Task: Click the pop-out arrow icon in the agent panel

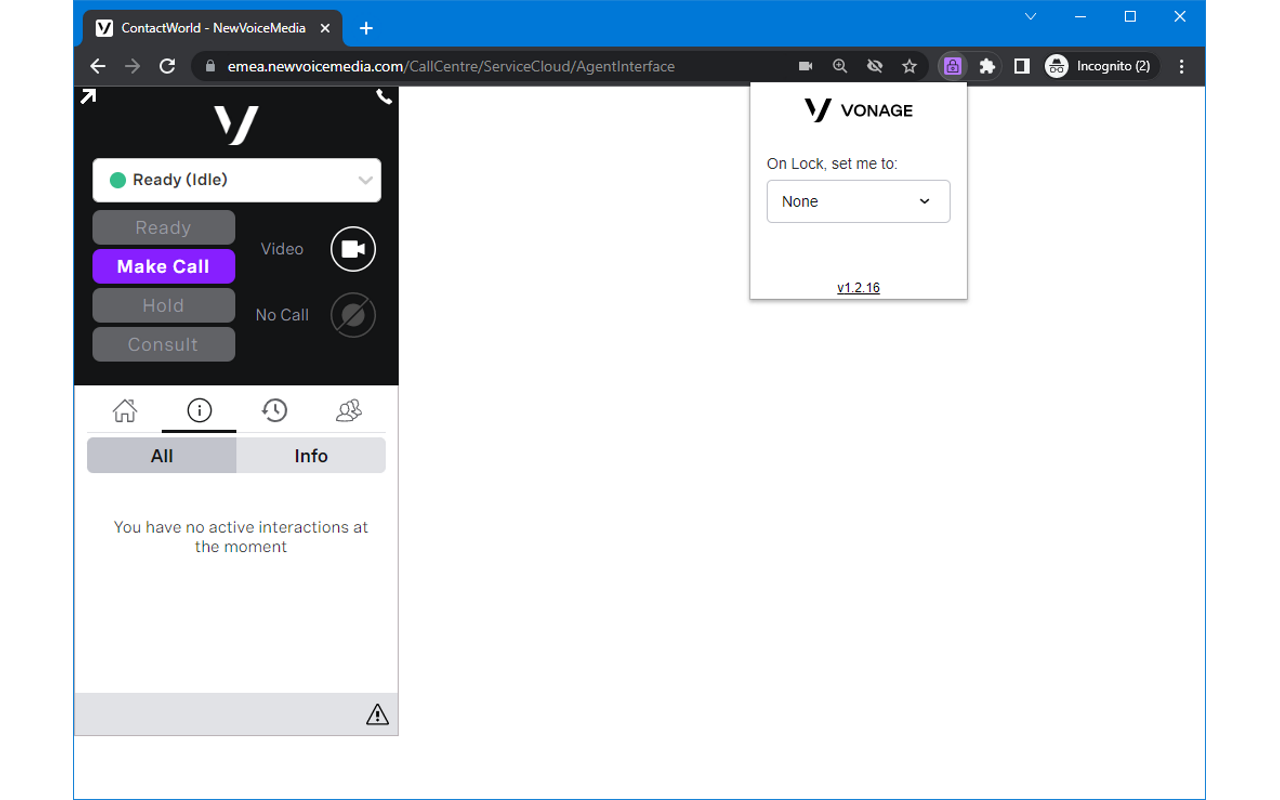Action: 88,97
